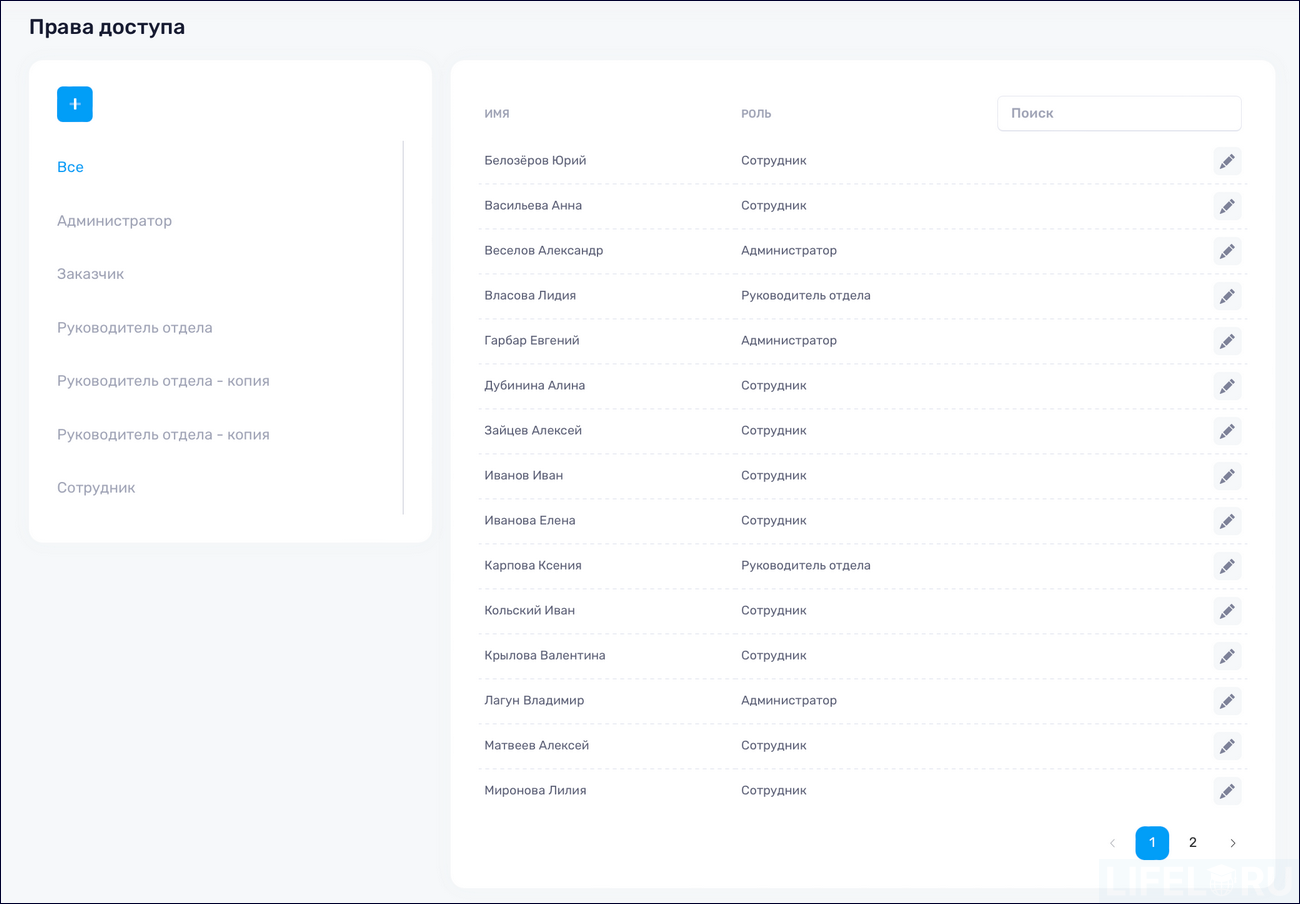Edit Крылова Валентина with pencil icon
1300x904 pixels.
coord(1227,656)
